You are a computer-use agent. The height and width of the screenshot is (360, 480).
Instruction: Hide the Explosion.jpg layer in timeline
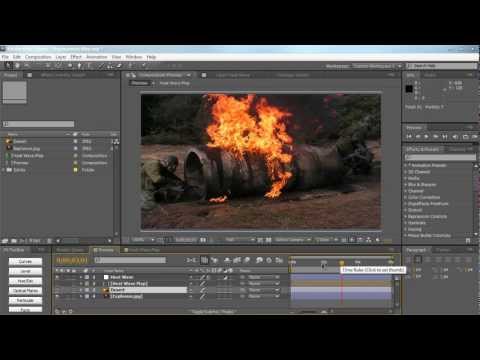57,296
